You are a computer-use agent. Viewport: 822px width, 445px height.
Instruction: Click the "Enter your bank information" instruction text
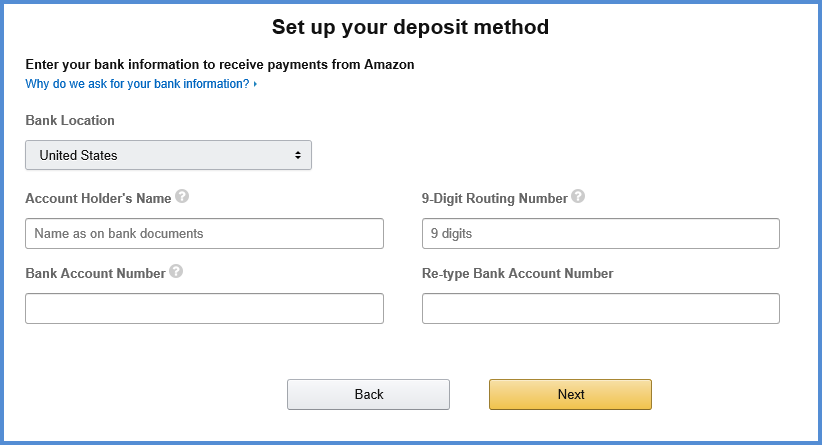coord(220,65)
